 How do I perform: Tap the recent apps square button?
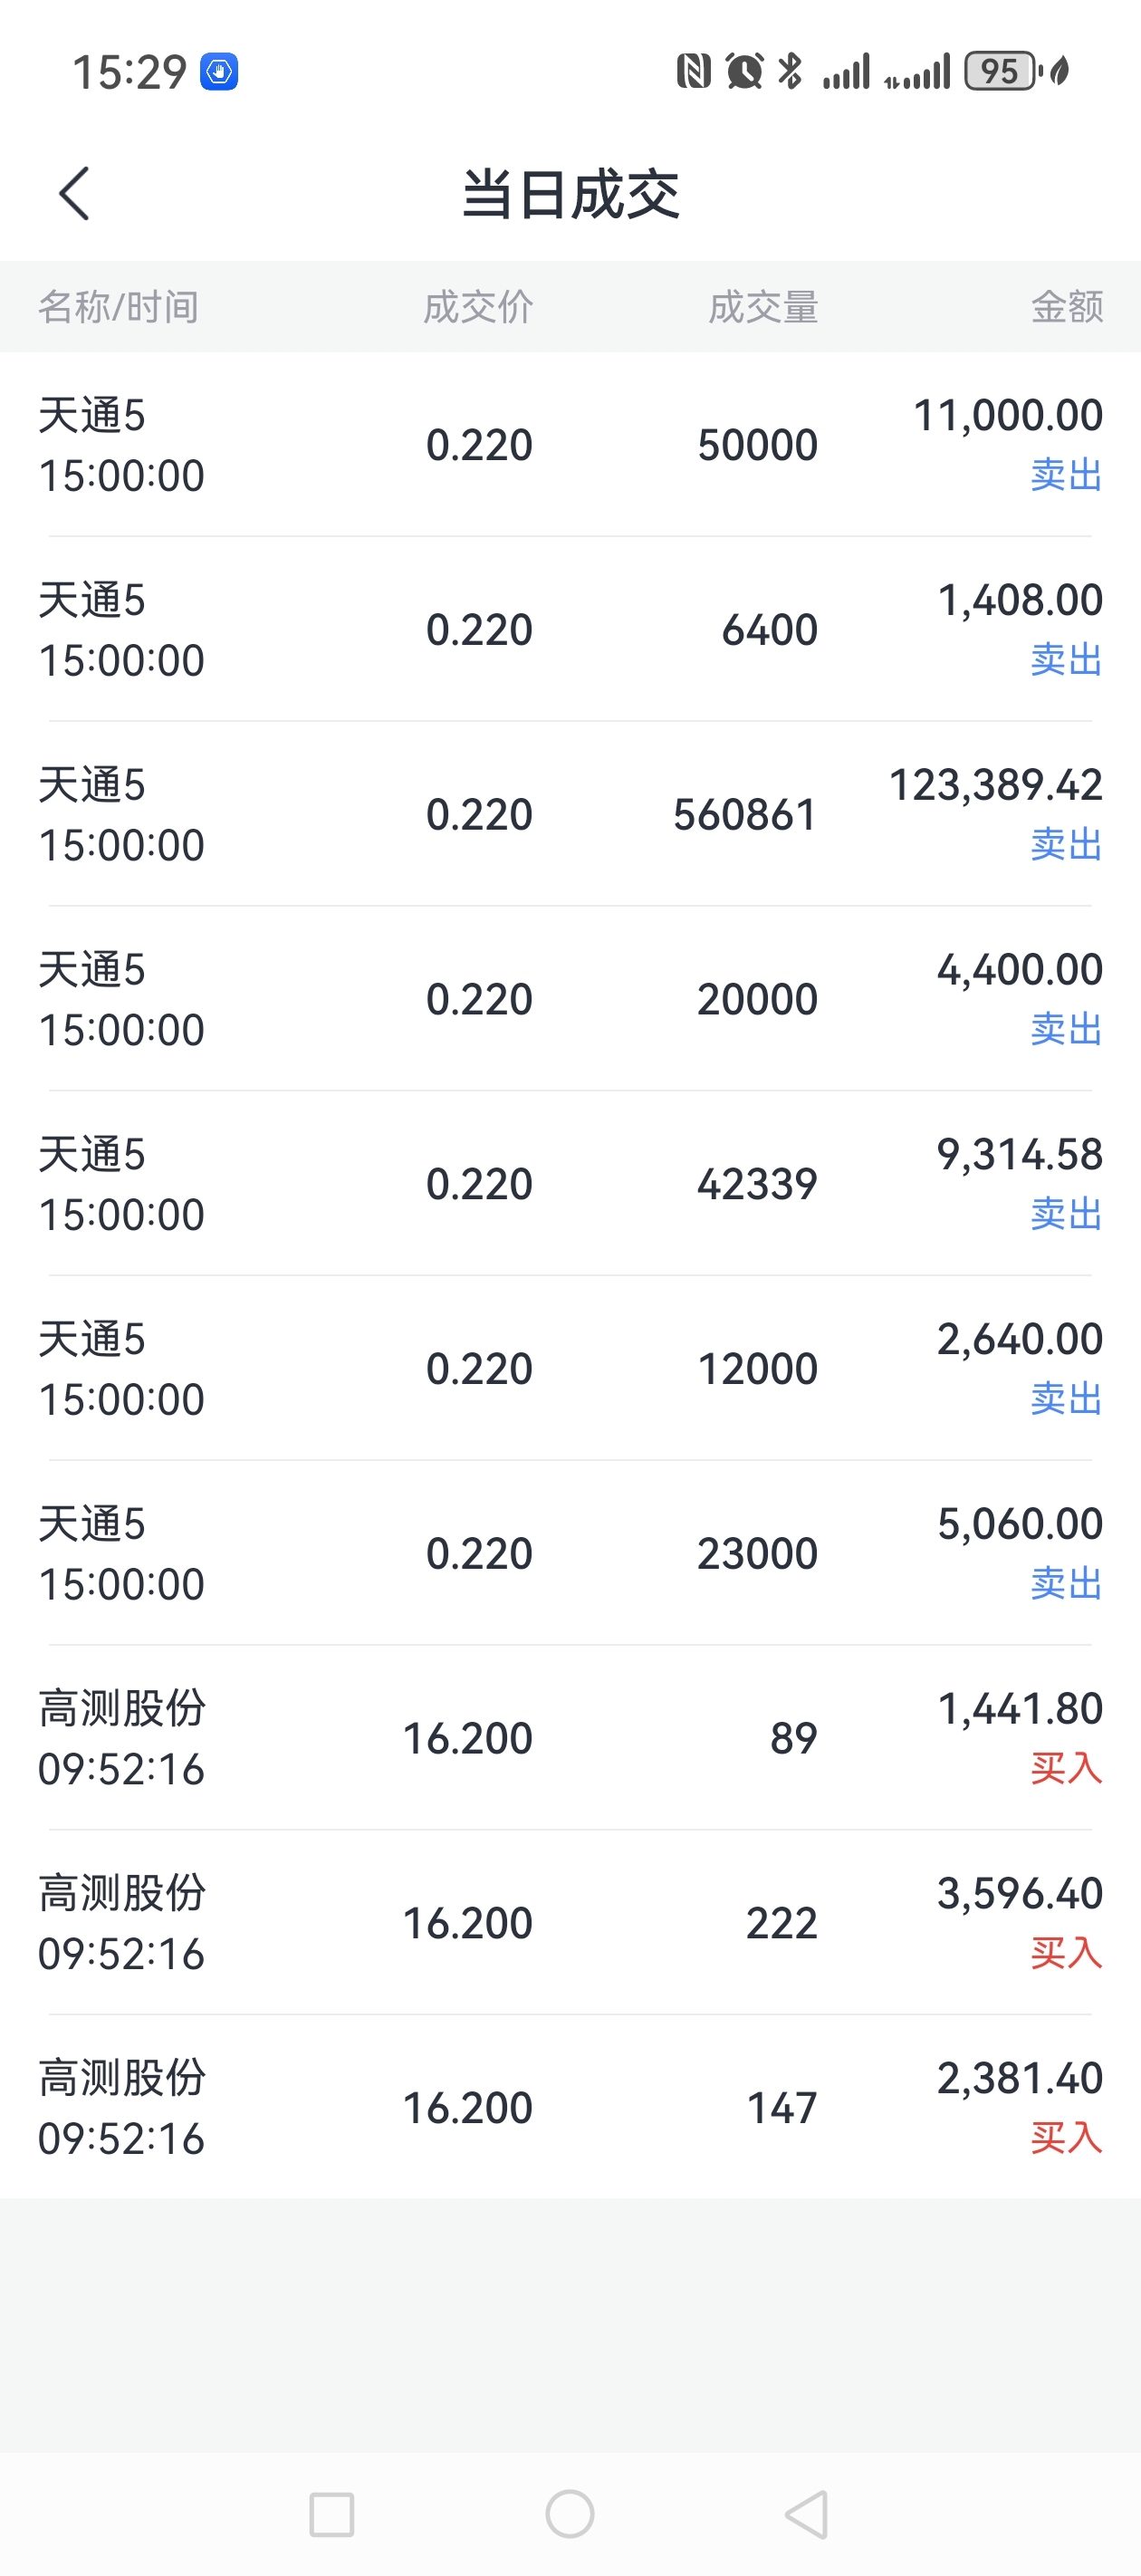click(331, 2513)
